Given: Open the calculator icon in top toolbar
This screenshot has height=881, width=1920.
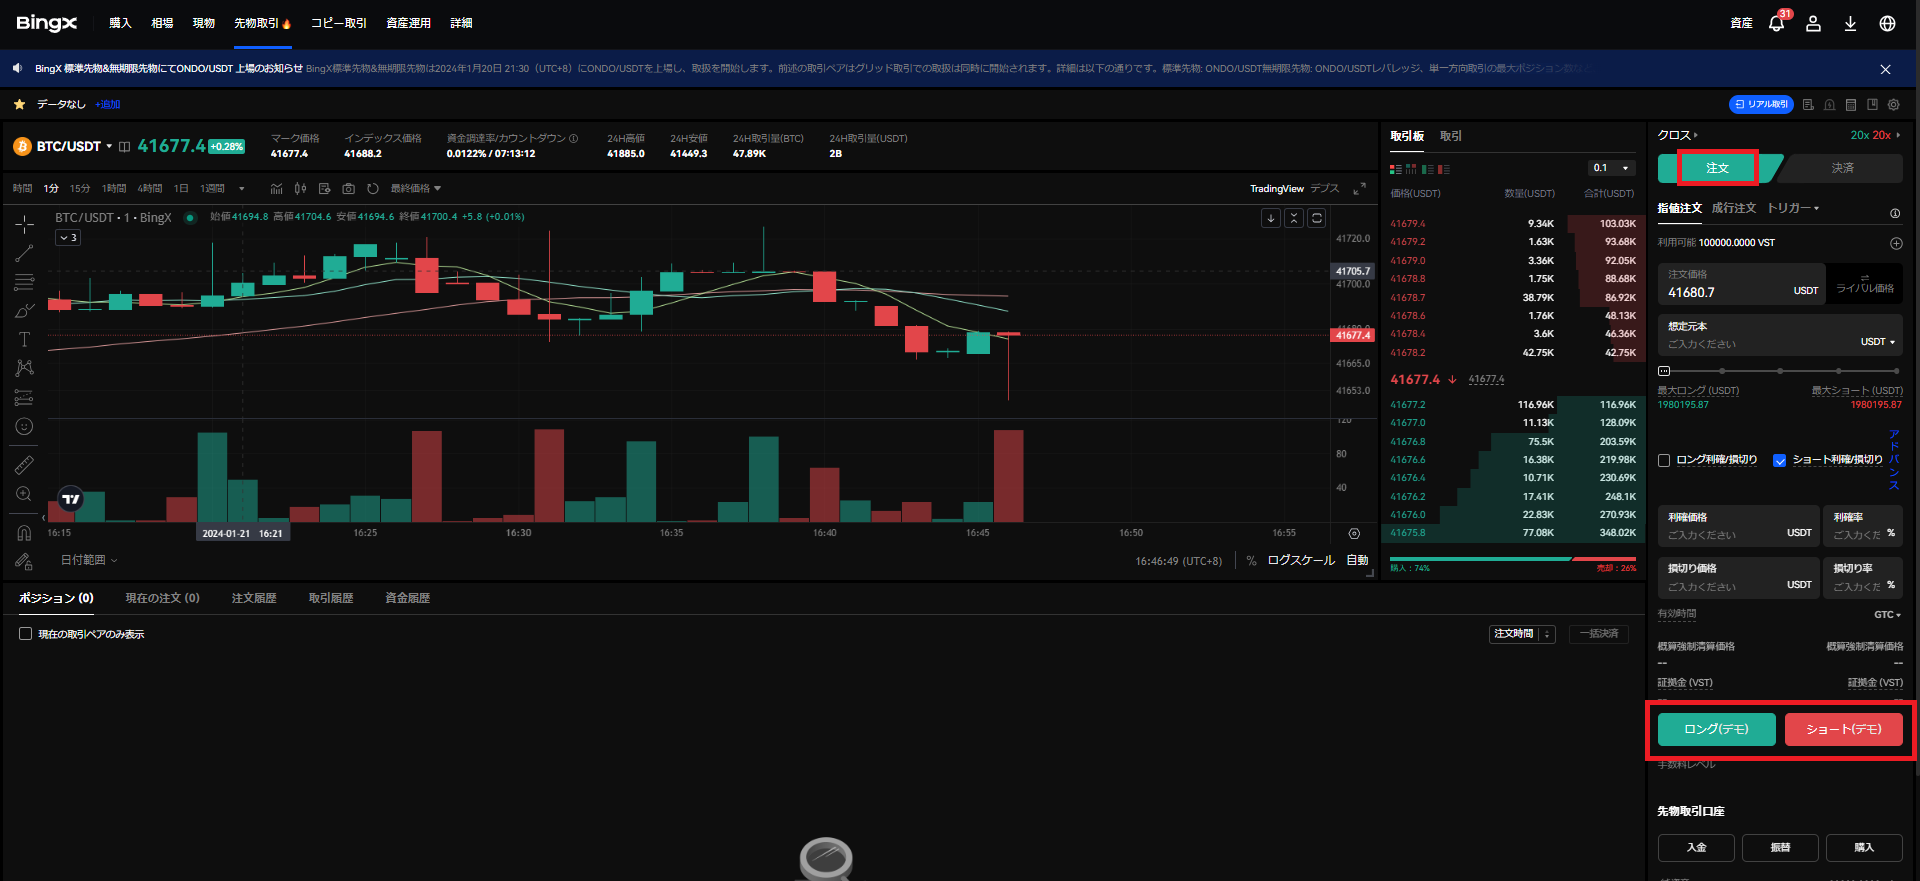Looking at the screenshot, I should point(1850,104).
